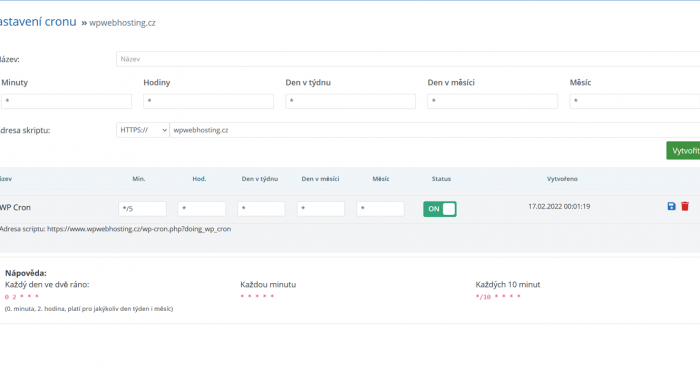Click the Každý den ve dvě ráno label
Viewport: 700px width, 390px height.
point(47,284)
